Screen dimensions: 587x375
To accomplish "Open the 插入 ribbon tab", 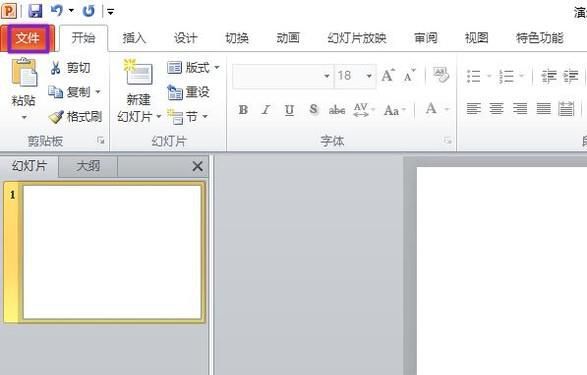I will click(x=134, y=38).
